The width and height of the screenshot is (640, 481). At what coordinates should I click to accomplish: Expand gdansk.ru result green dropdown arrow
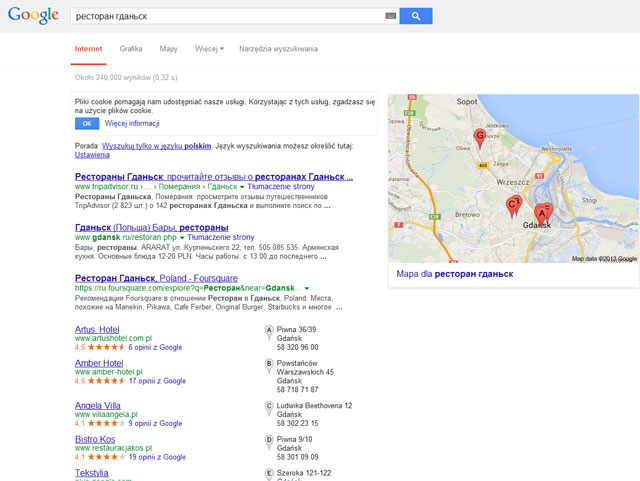[x=182, y=238]
